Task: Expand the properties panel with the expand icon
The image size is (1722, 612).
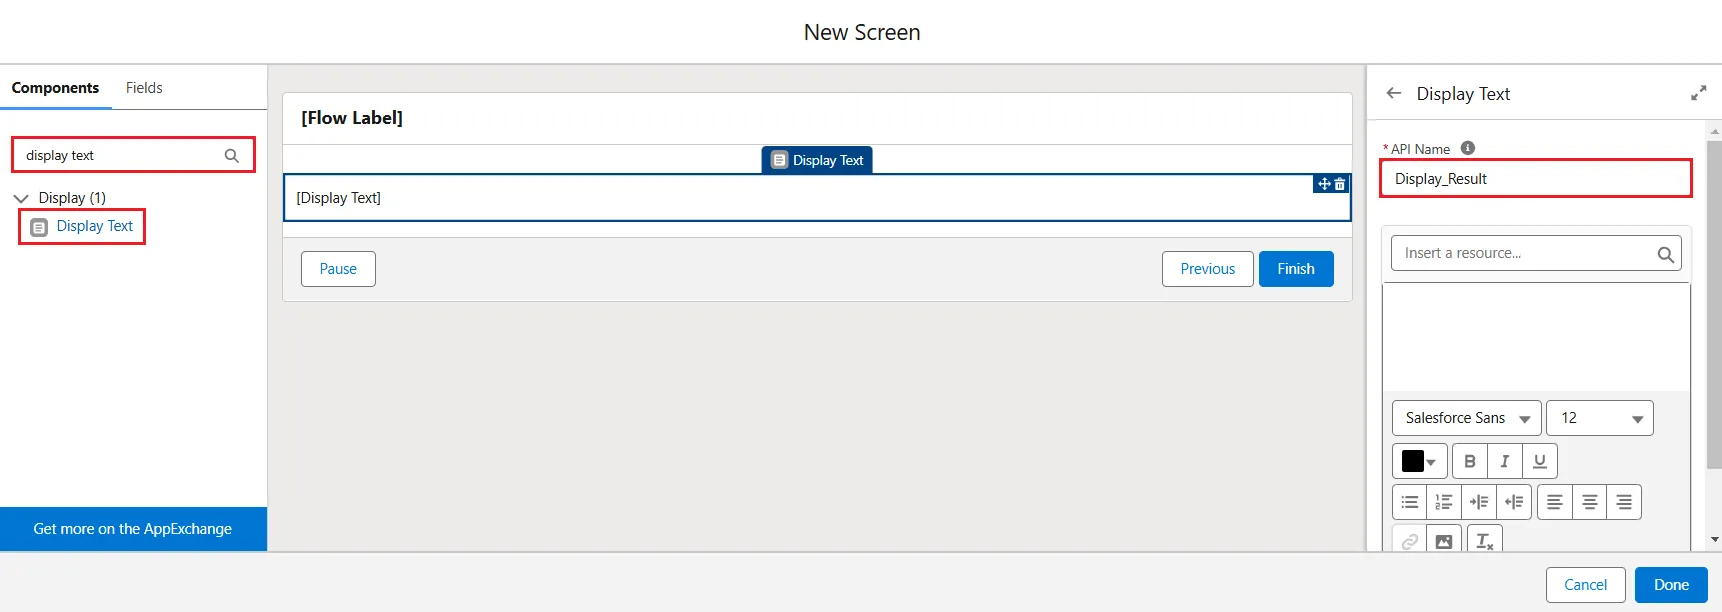Action: click(x=1698, y=93)
